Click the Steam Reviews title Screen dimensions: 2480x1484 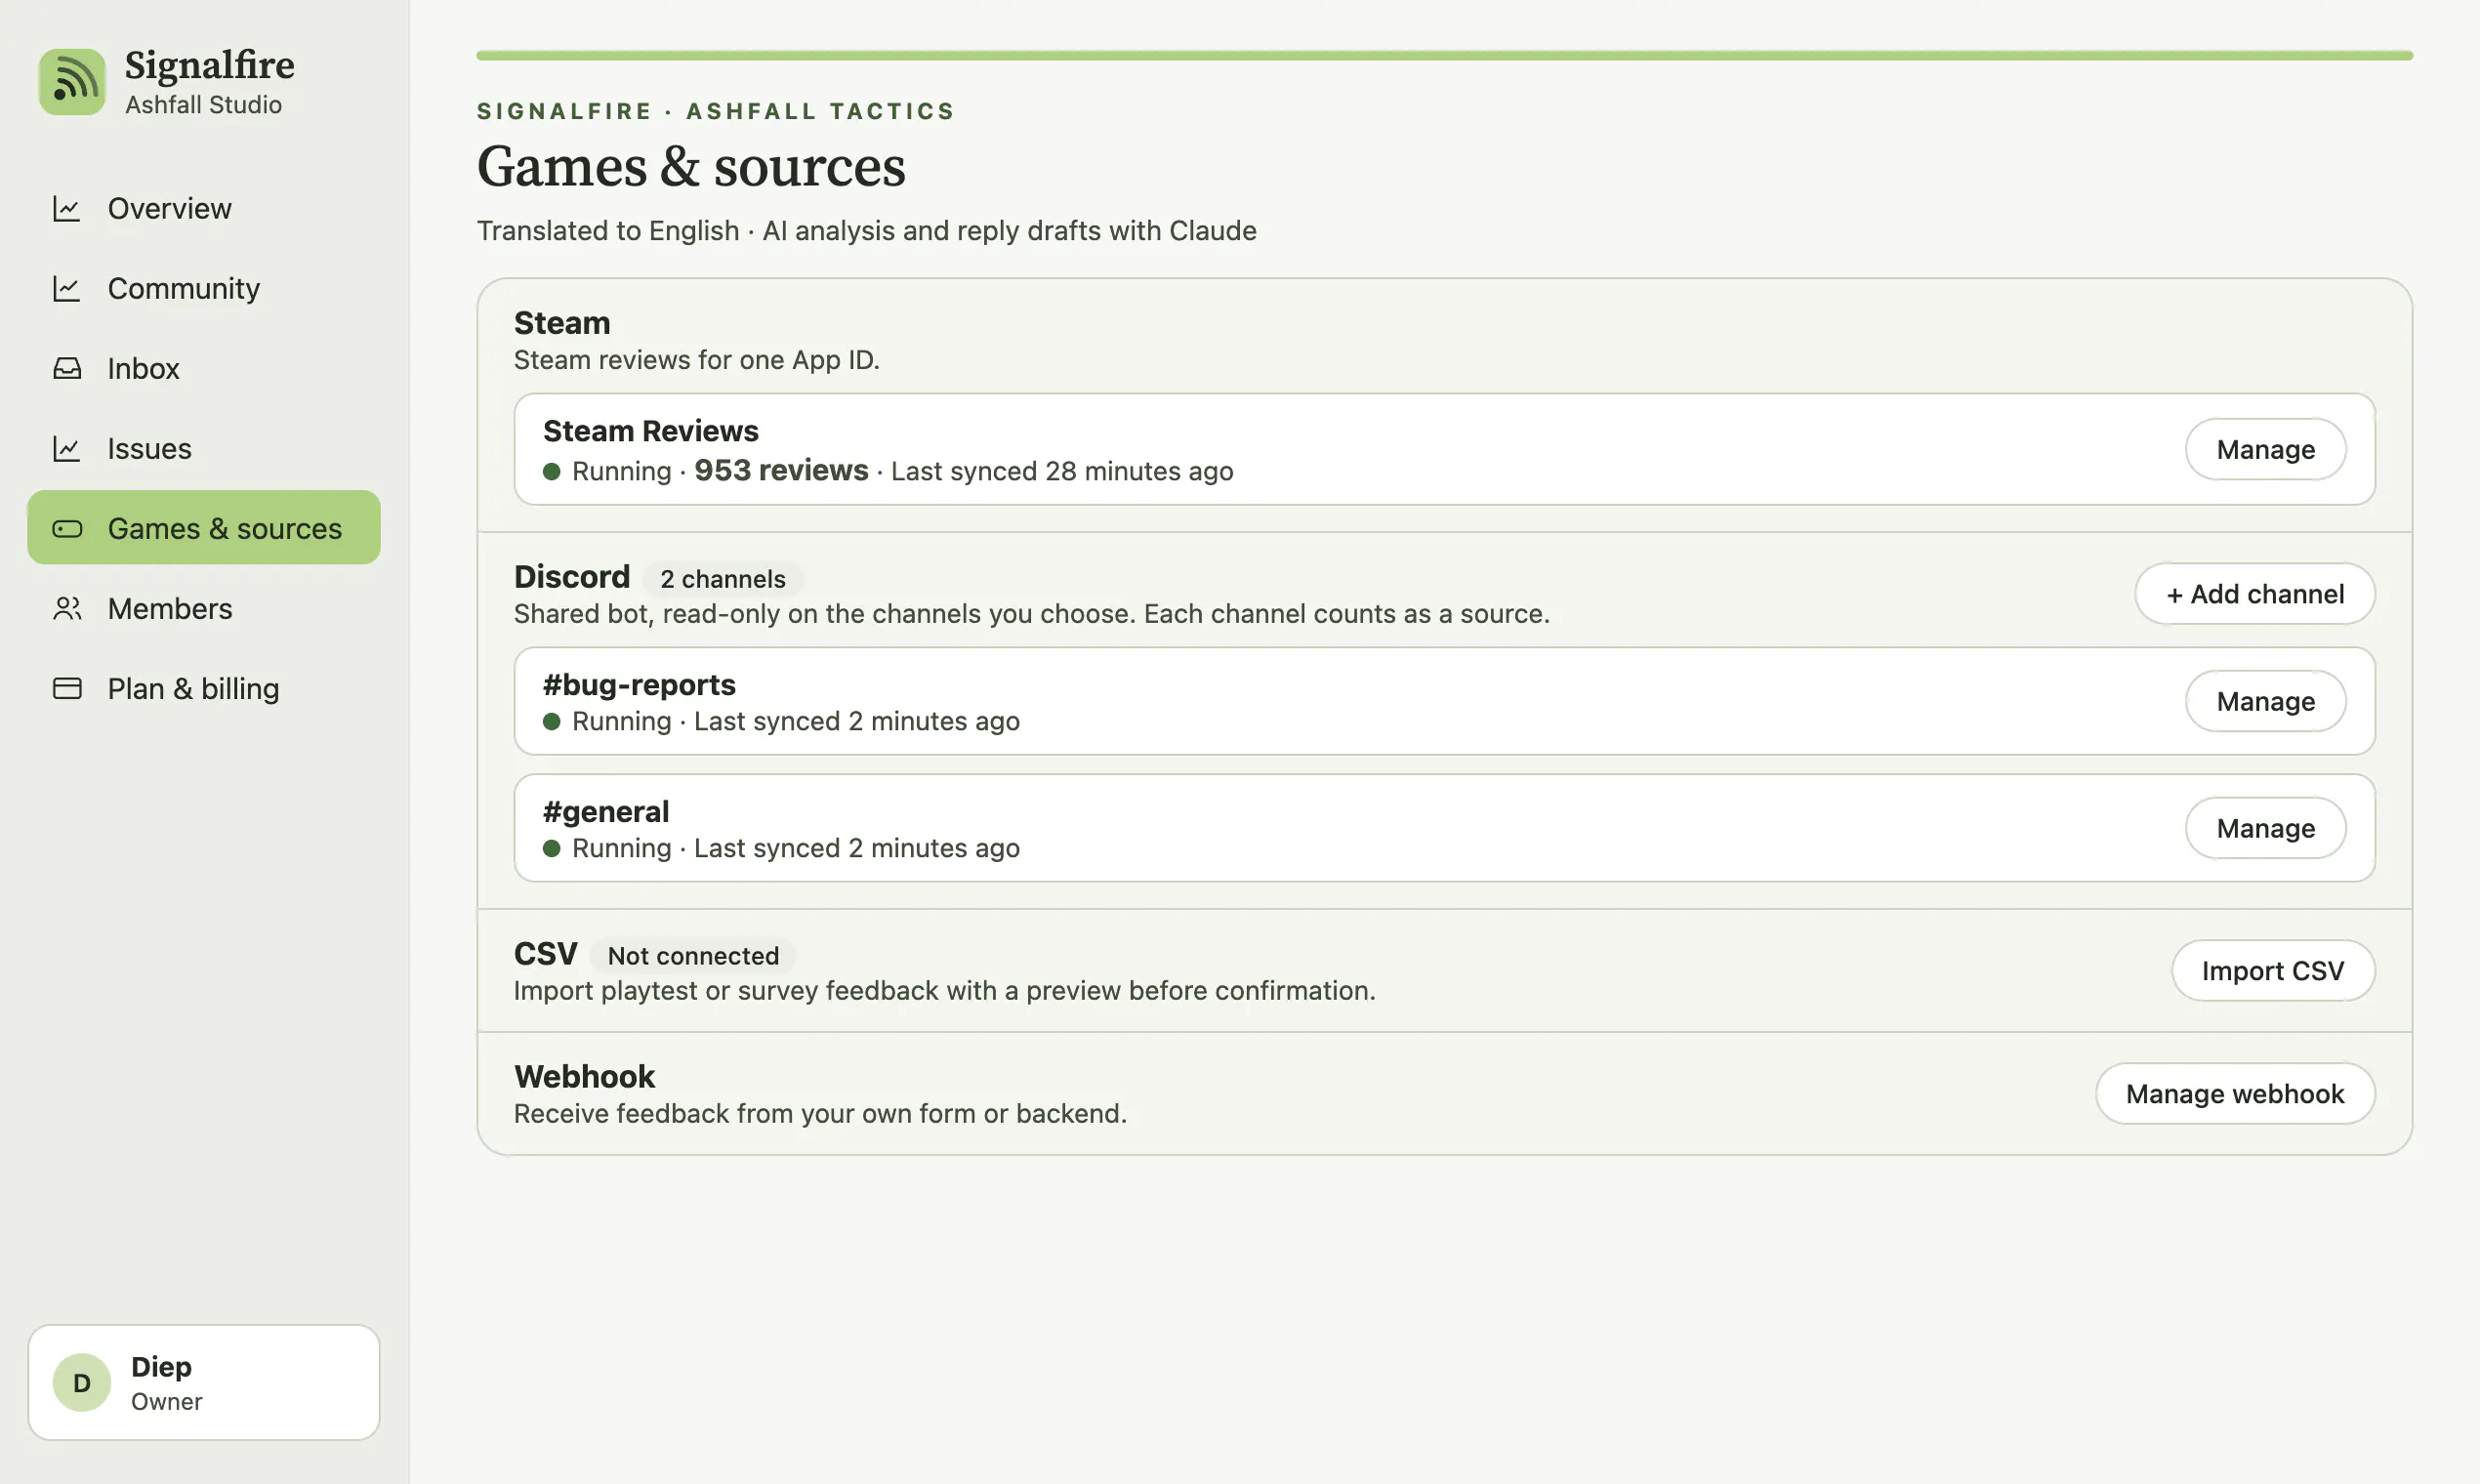[x=651, y=431]
